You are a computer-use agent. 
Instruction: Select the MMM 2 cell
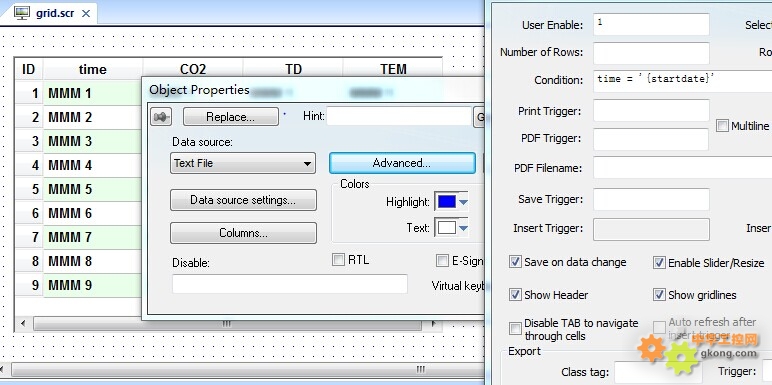[93, 117]
